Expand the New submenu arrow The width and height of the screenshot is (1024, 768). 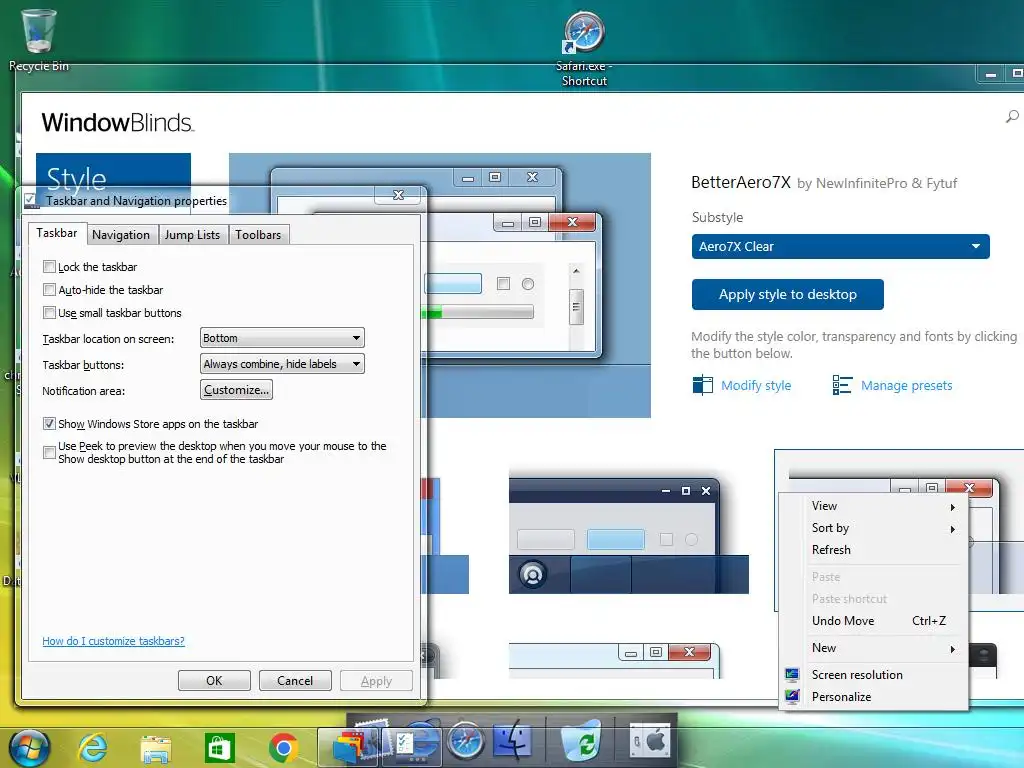tap(953, 649)
